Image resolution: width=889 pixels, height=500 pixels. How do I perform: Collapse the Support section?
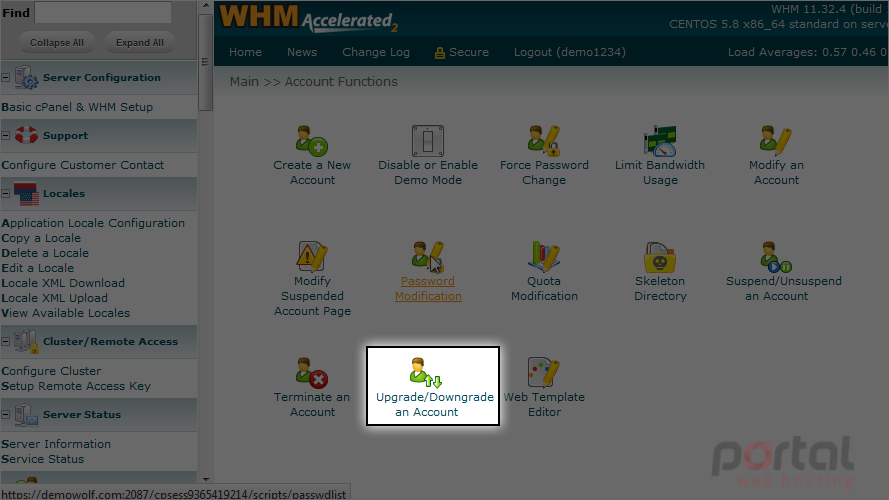click(x=6, y=135)
